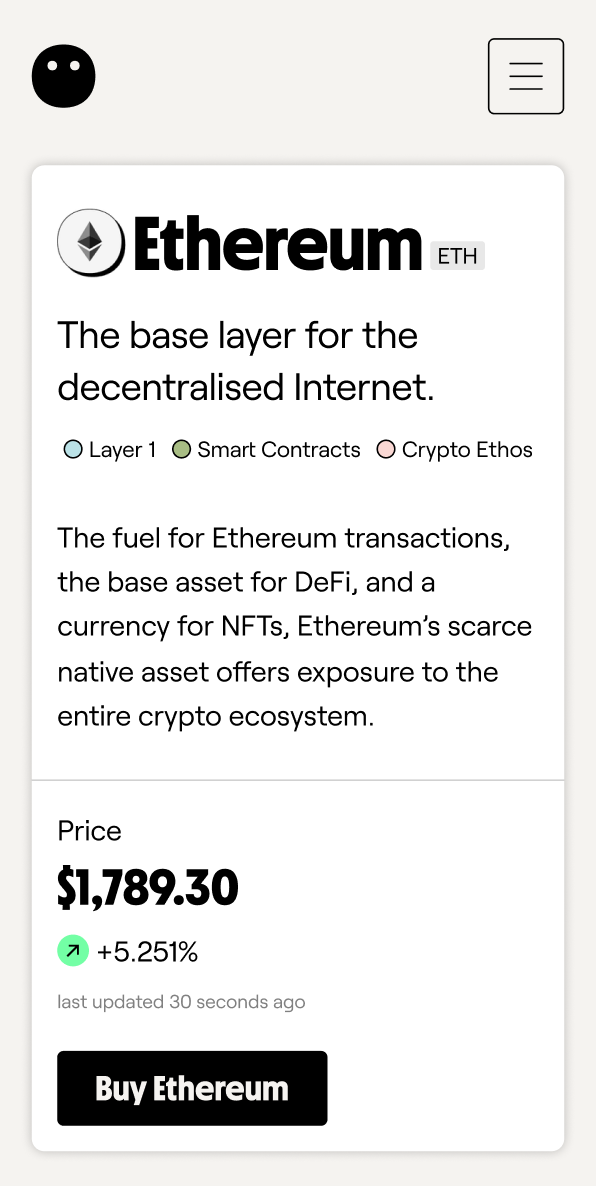596x1186 pixels.
Task: Select the Crypto Ethos tag
Action: click(455, 449)
